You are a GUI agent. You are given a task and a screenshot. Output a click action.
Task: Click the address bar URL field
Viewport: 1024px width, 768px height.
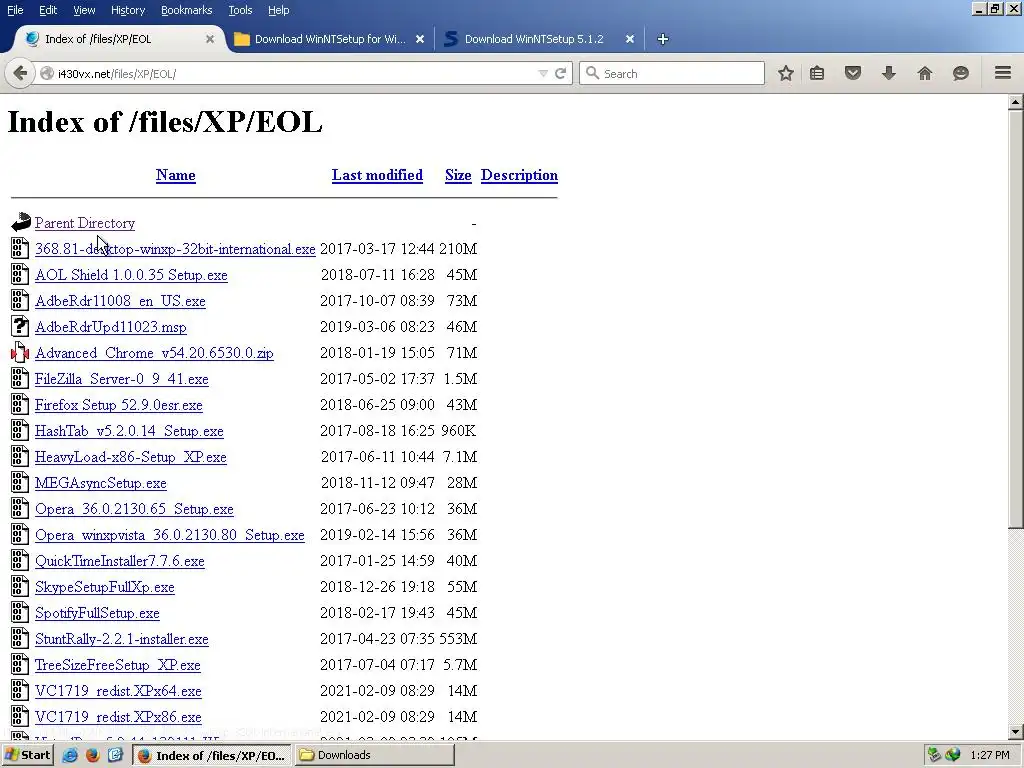(x=294, y=74)
